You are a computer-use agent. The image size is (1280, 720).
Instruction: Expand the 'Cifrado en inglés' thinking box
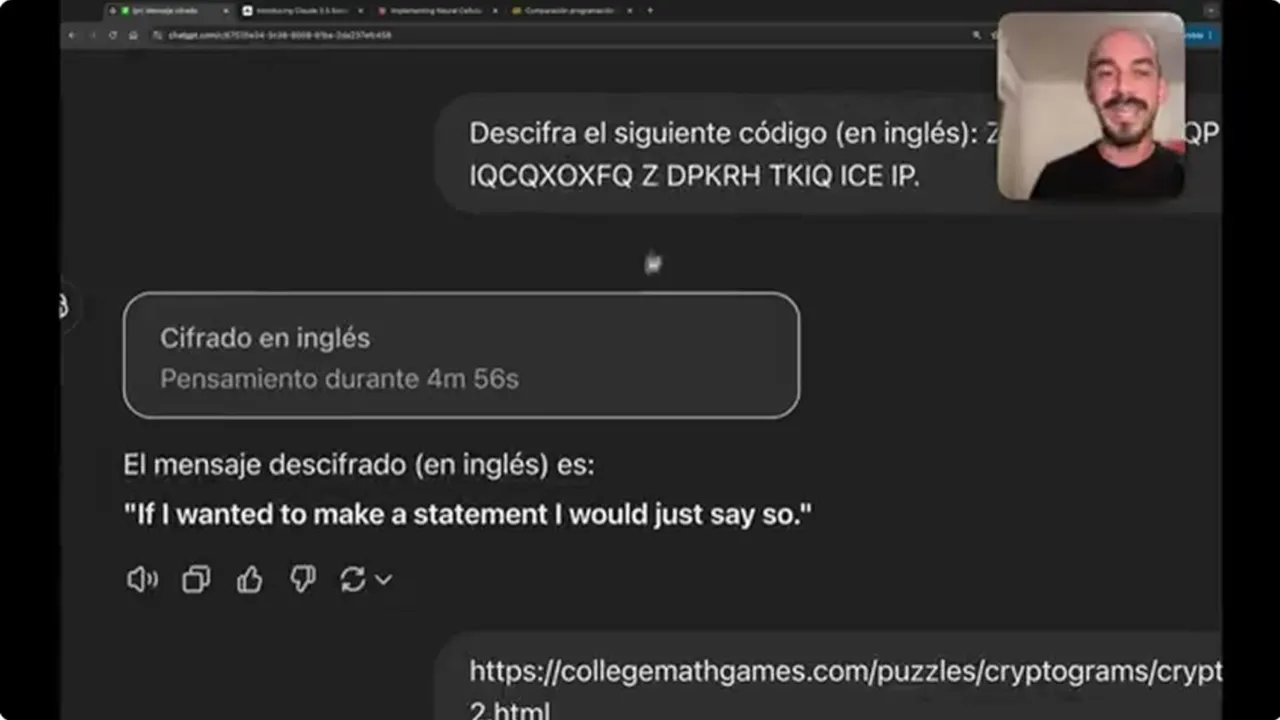tap(461, 355)
